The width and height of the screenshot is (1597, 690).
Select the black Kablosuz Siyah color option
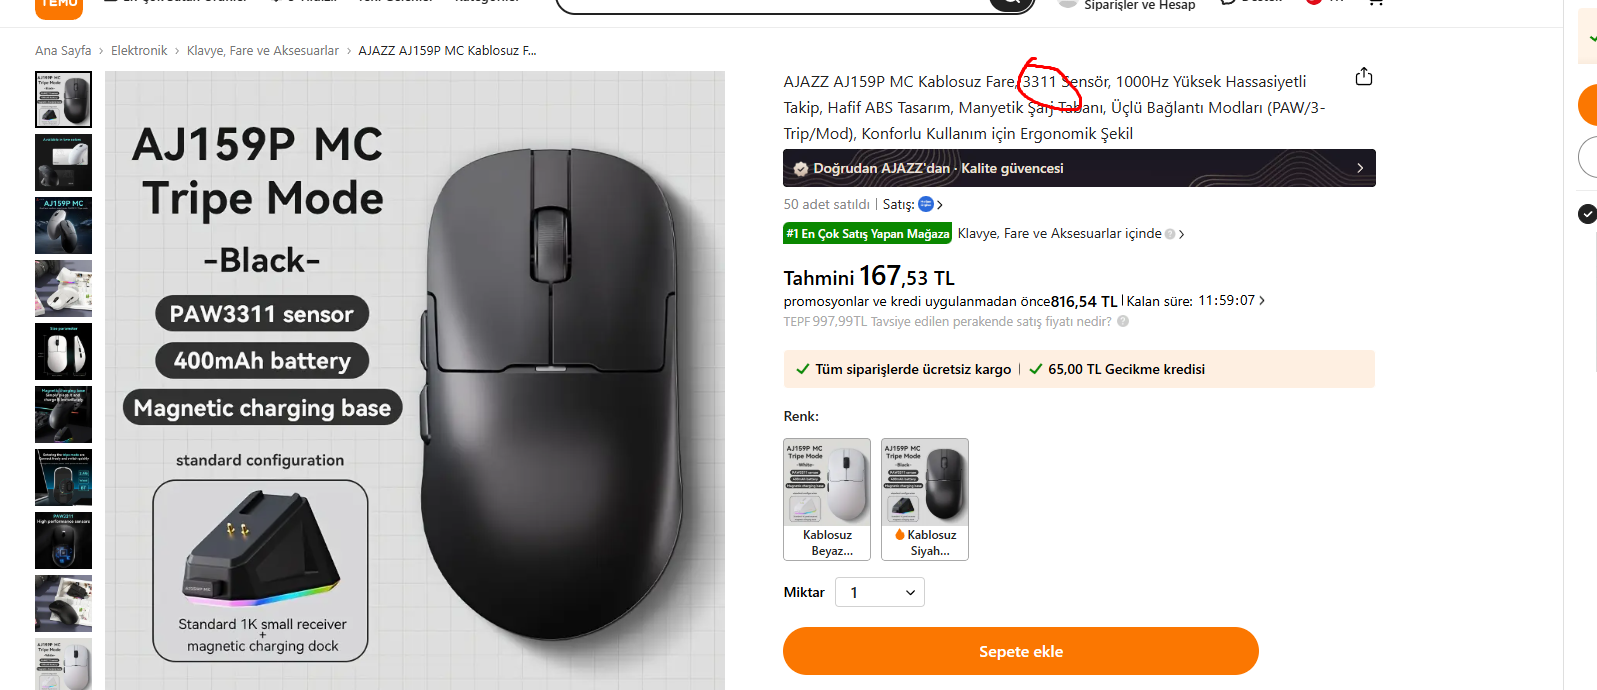[925, 498]
